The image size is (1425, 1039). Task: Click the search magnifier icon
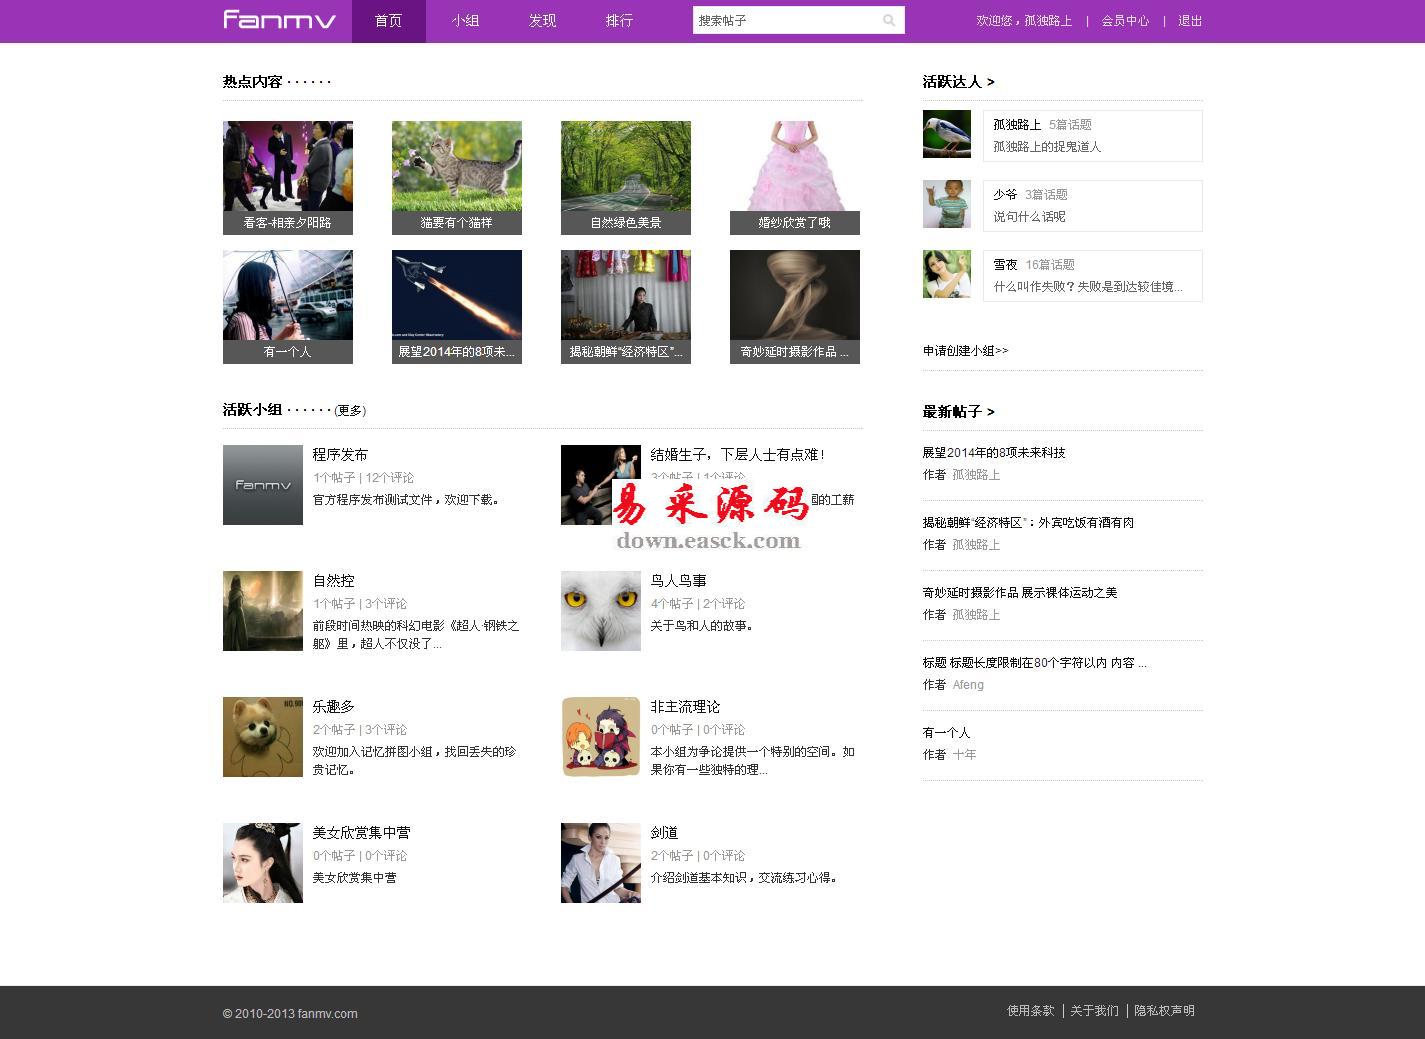(889, 20)
